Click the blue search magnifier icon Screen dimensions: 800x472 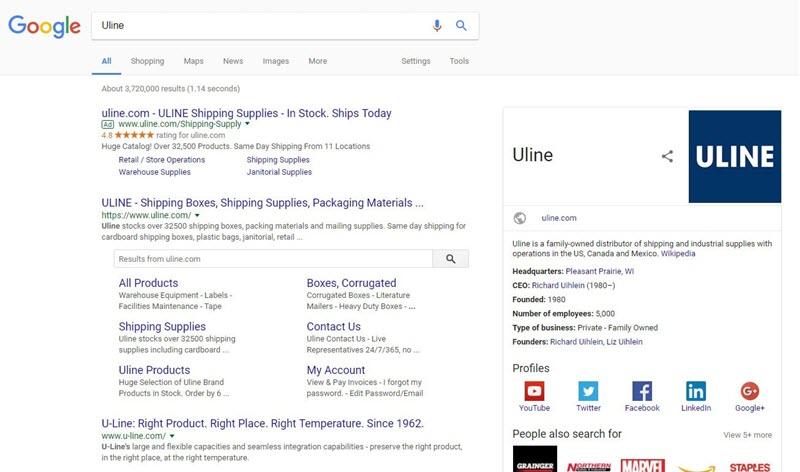[x=461, y=26]
